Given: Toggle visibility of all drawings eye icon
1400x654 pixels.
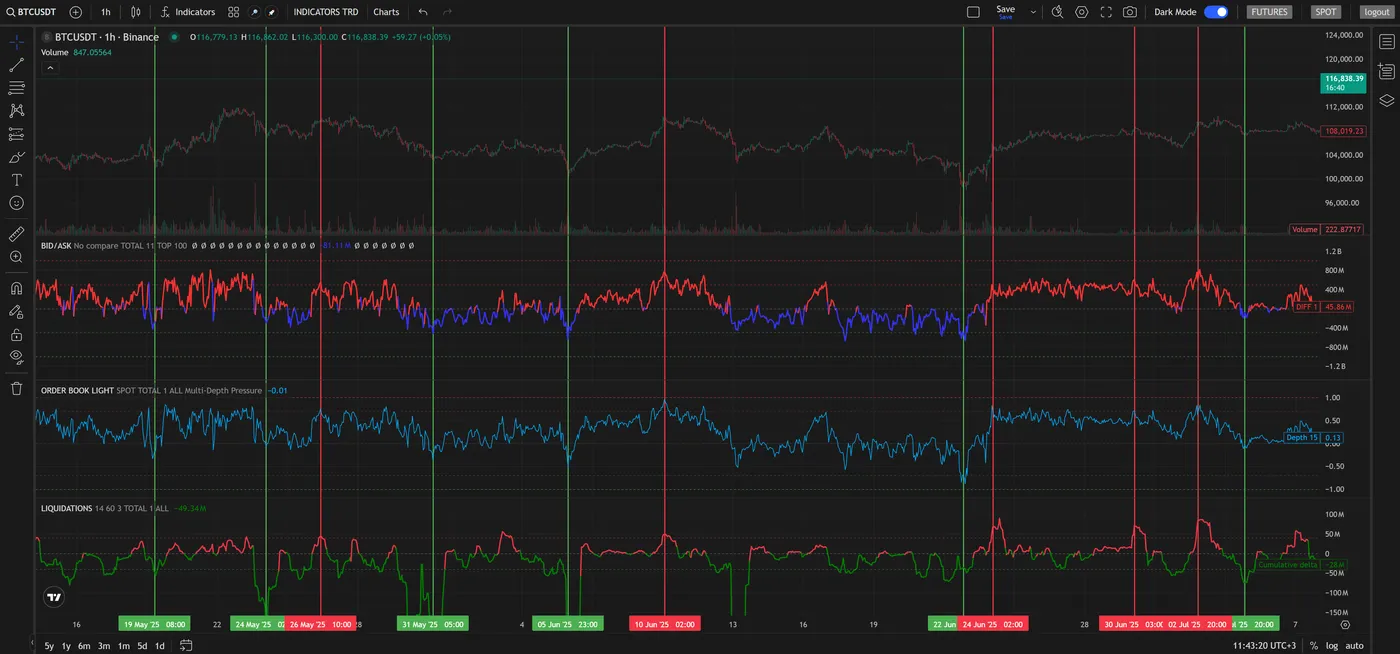Looking at the screenshot, I should 16,356.
